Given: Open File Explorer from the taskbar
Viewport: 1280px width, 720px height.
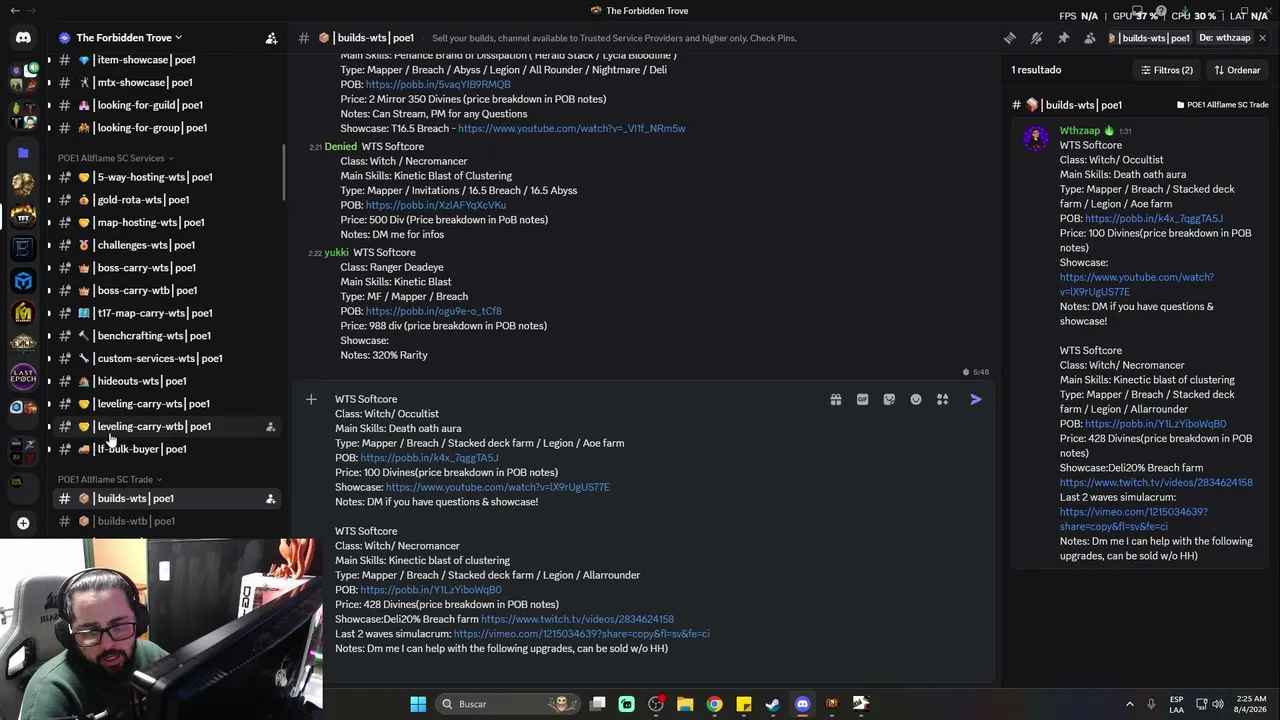Looking at the screenshot, I should click(x=685, y=704).
